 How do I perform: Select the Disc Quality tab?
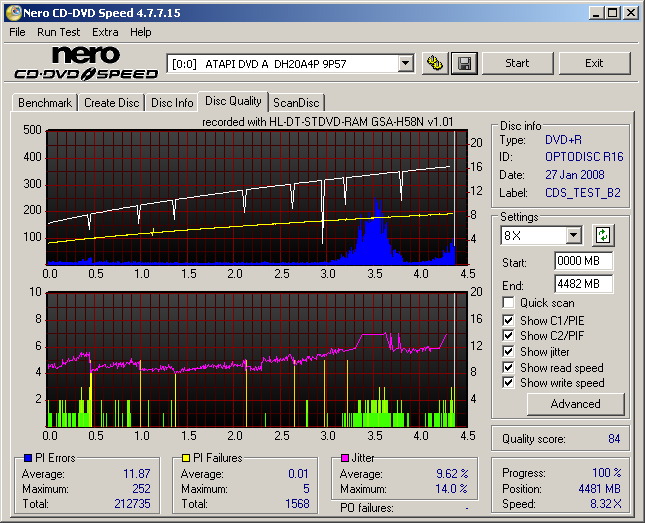pos(233,101)
